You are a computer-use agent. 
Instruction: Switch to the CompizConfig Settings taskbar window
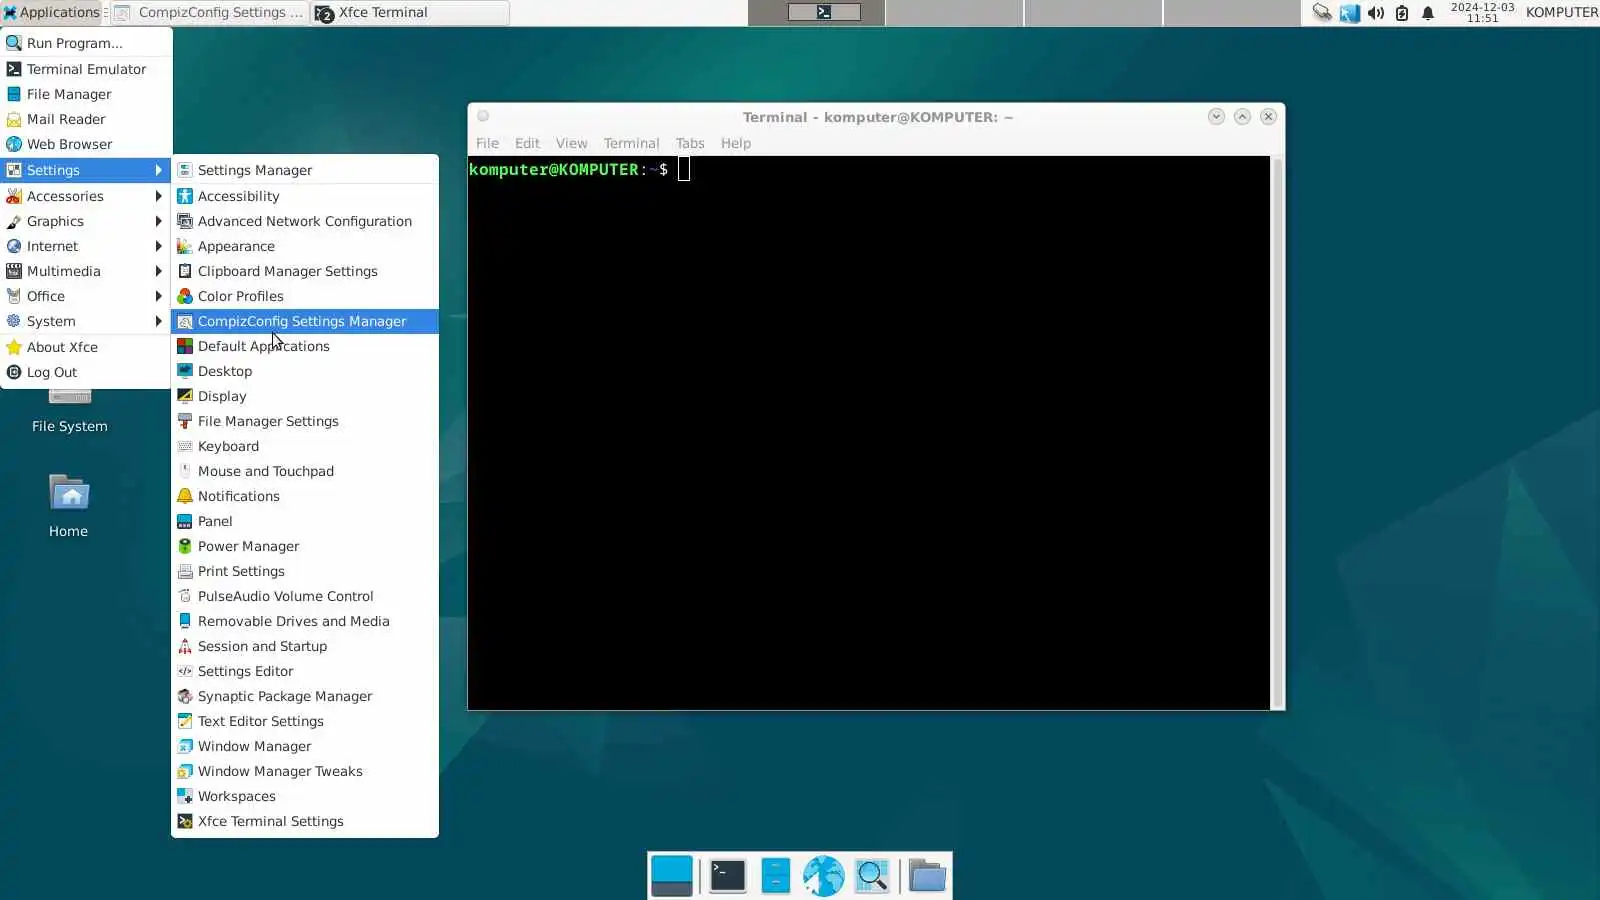click(x=209, y=13)
